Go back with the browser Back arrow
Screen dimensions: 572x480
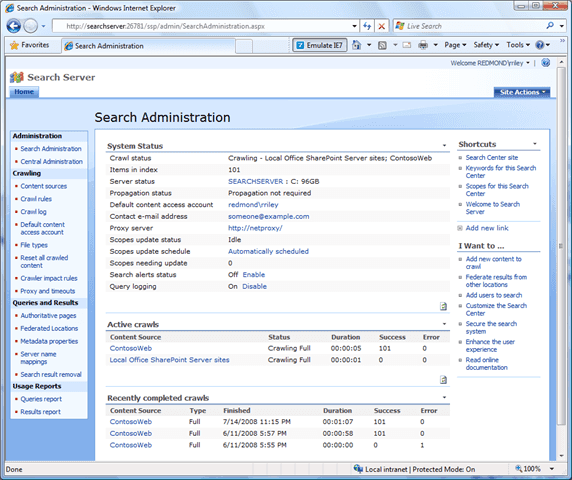pyautogui.click(x=14, y=26)
